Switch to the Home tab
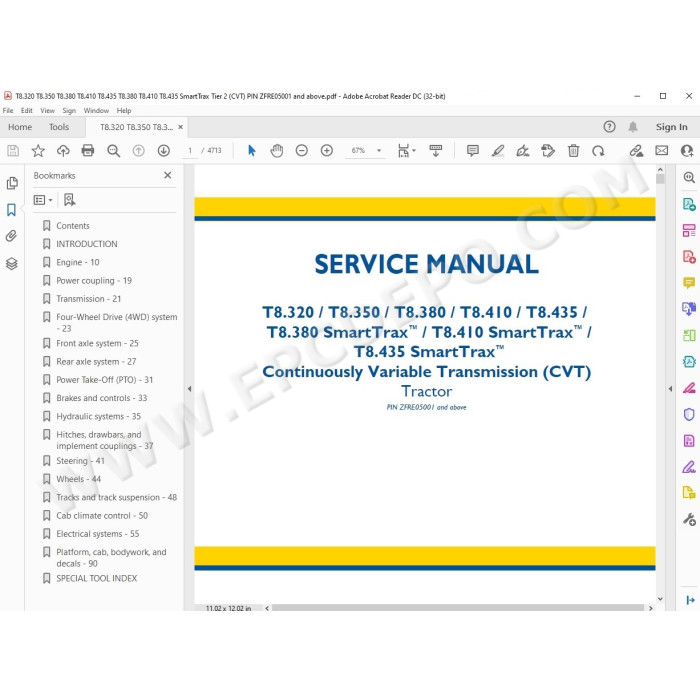Viewport: 700px width, 700px height. 20,127
